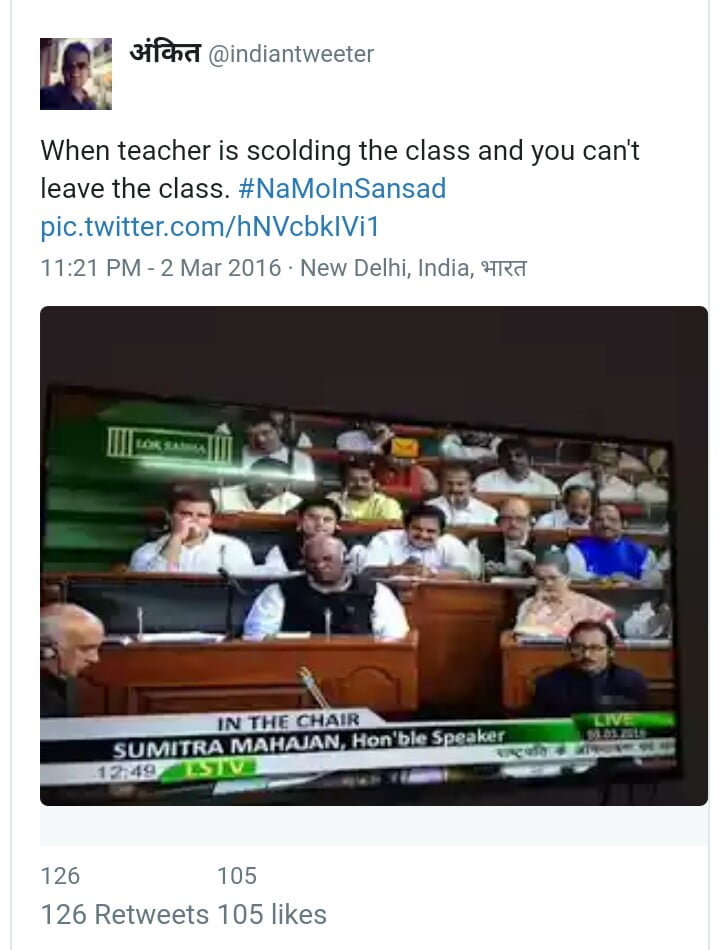This screenshot has height=950, width=720.
Task: Follow the pic.twitter.com/hNVcbkIVi1 link
Action: pos(210,227)
